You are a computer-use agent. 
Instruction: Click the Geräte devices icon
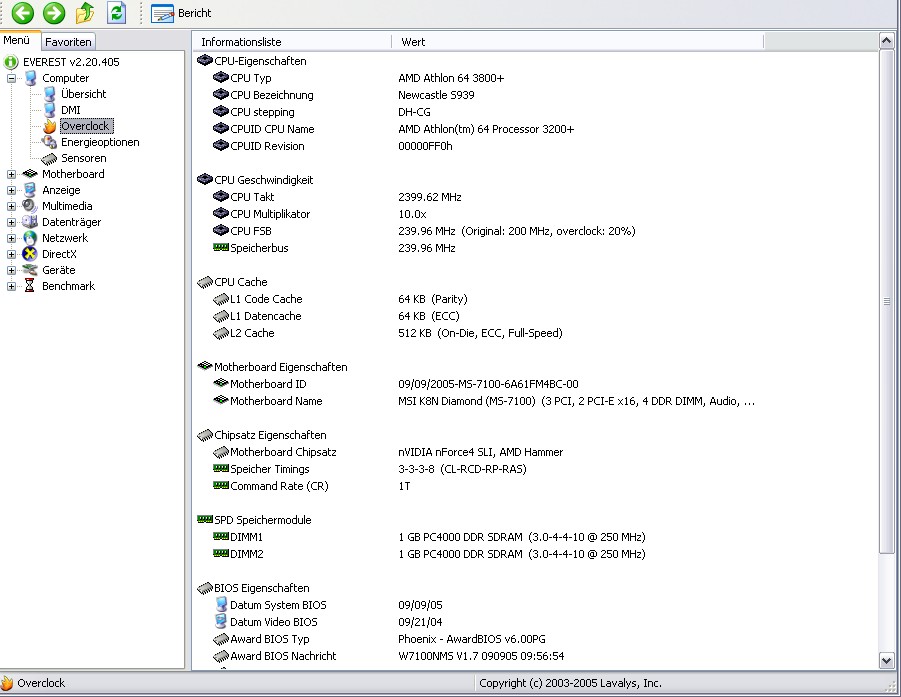(x=30, y=270)
